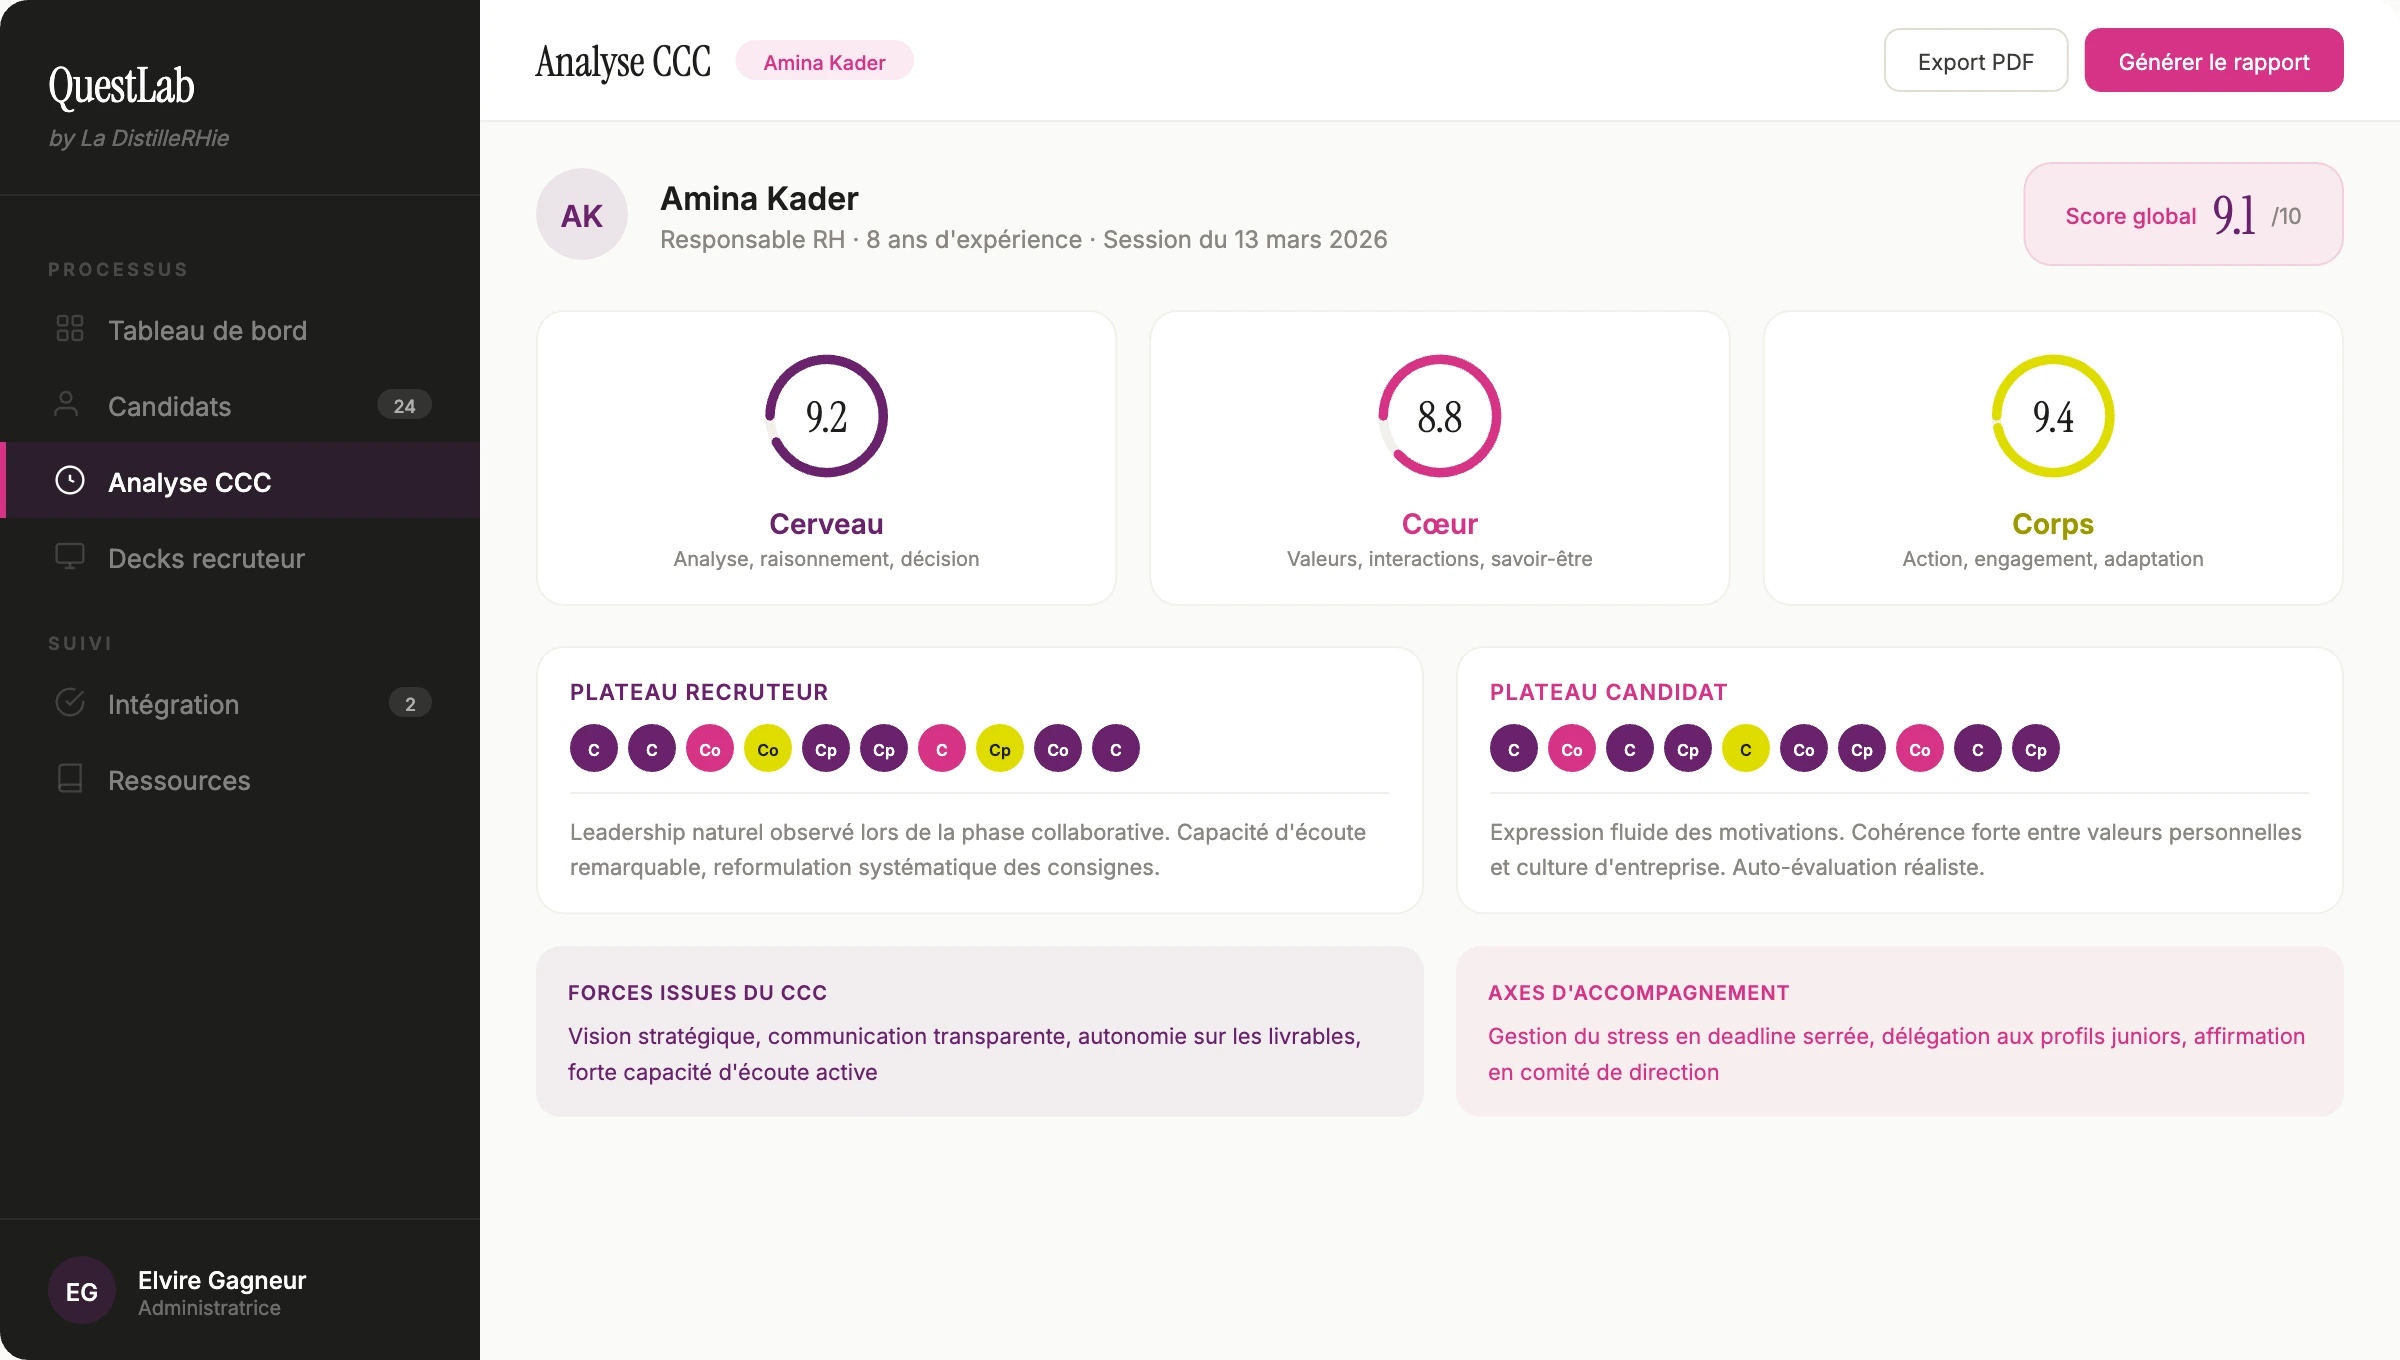Select the Candidats person icon

tap(69, 405)
